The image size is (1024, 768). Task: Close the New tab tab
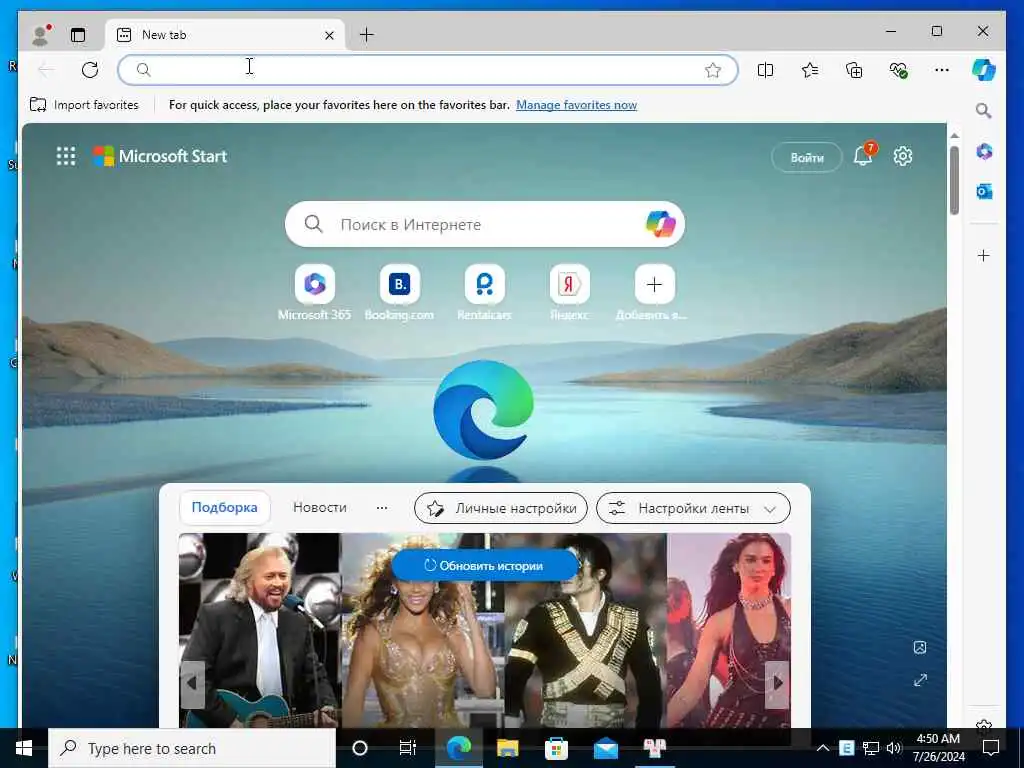tap(329, 35)
